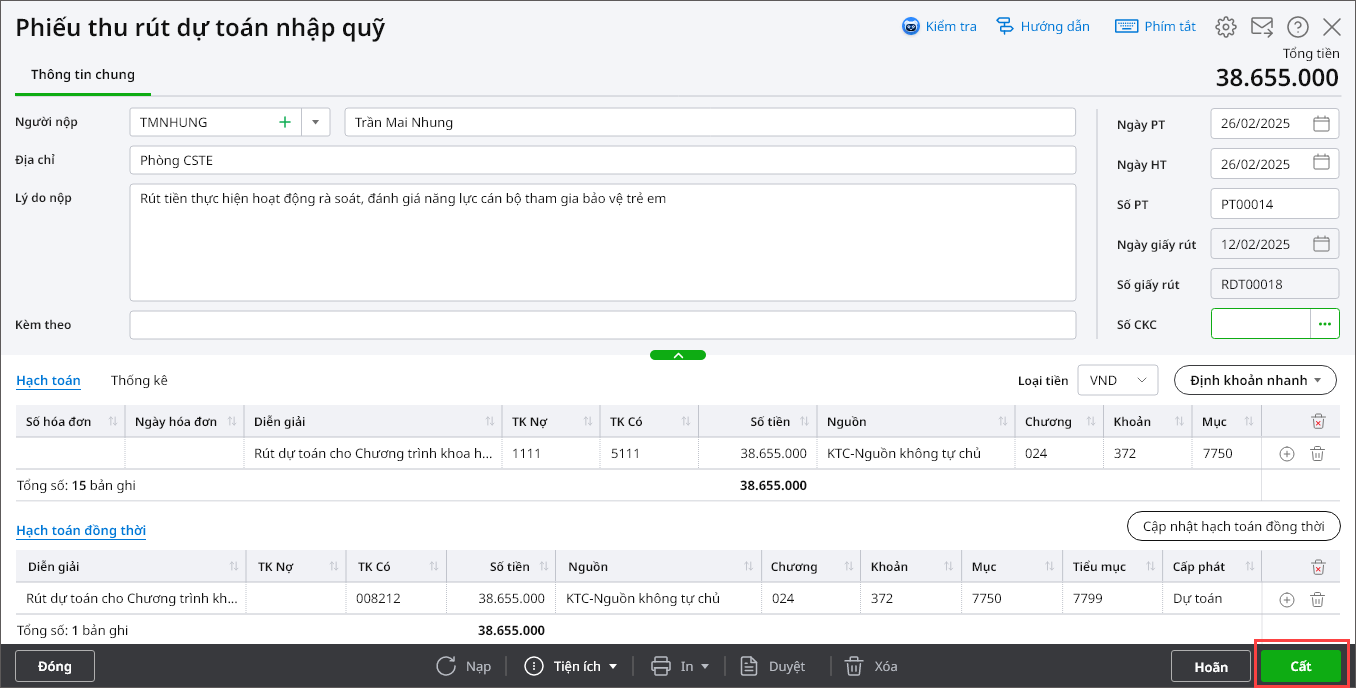
Task: Sort by Số hóa đơn column
Action: coord(112,422)
